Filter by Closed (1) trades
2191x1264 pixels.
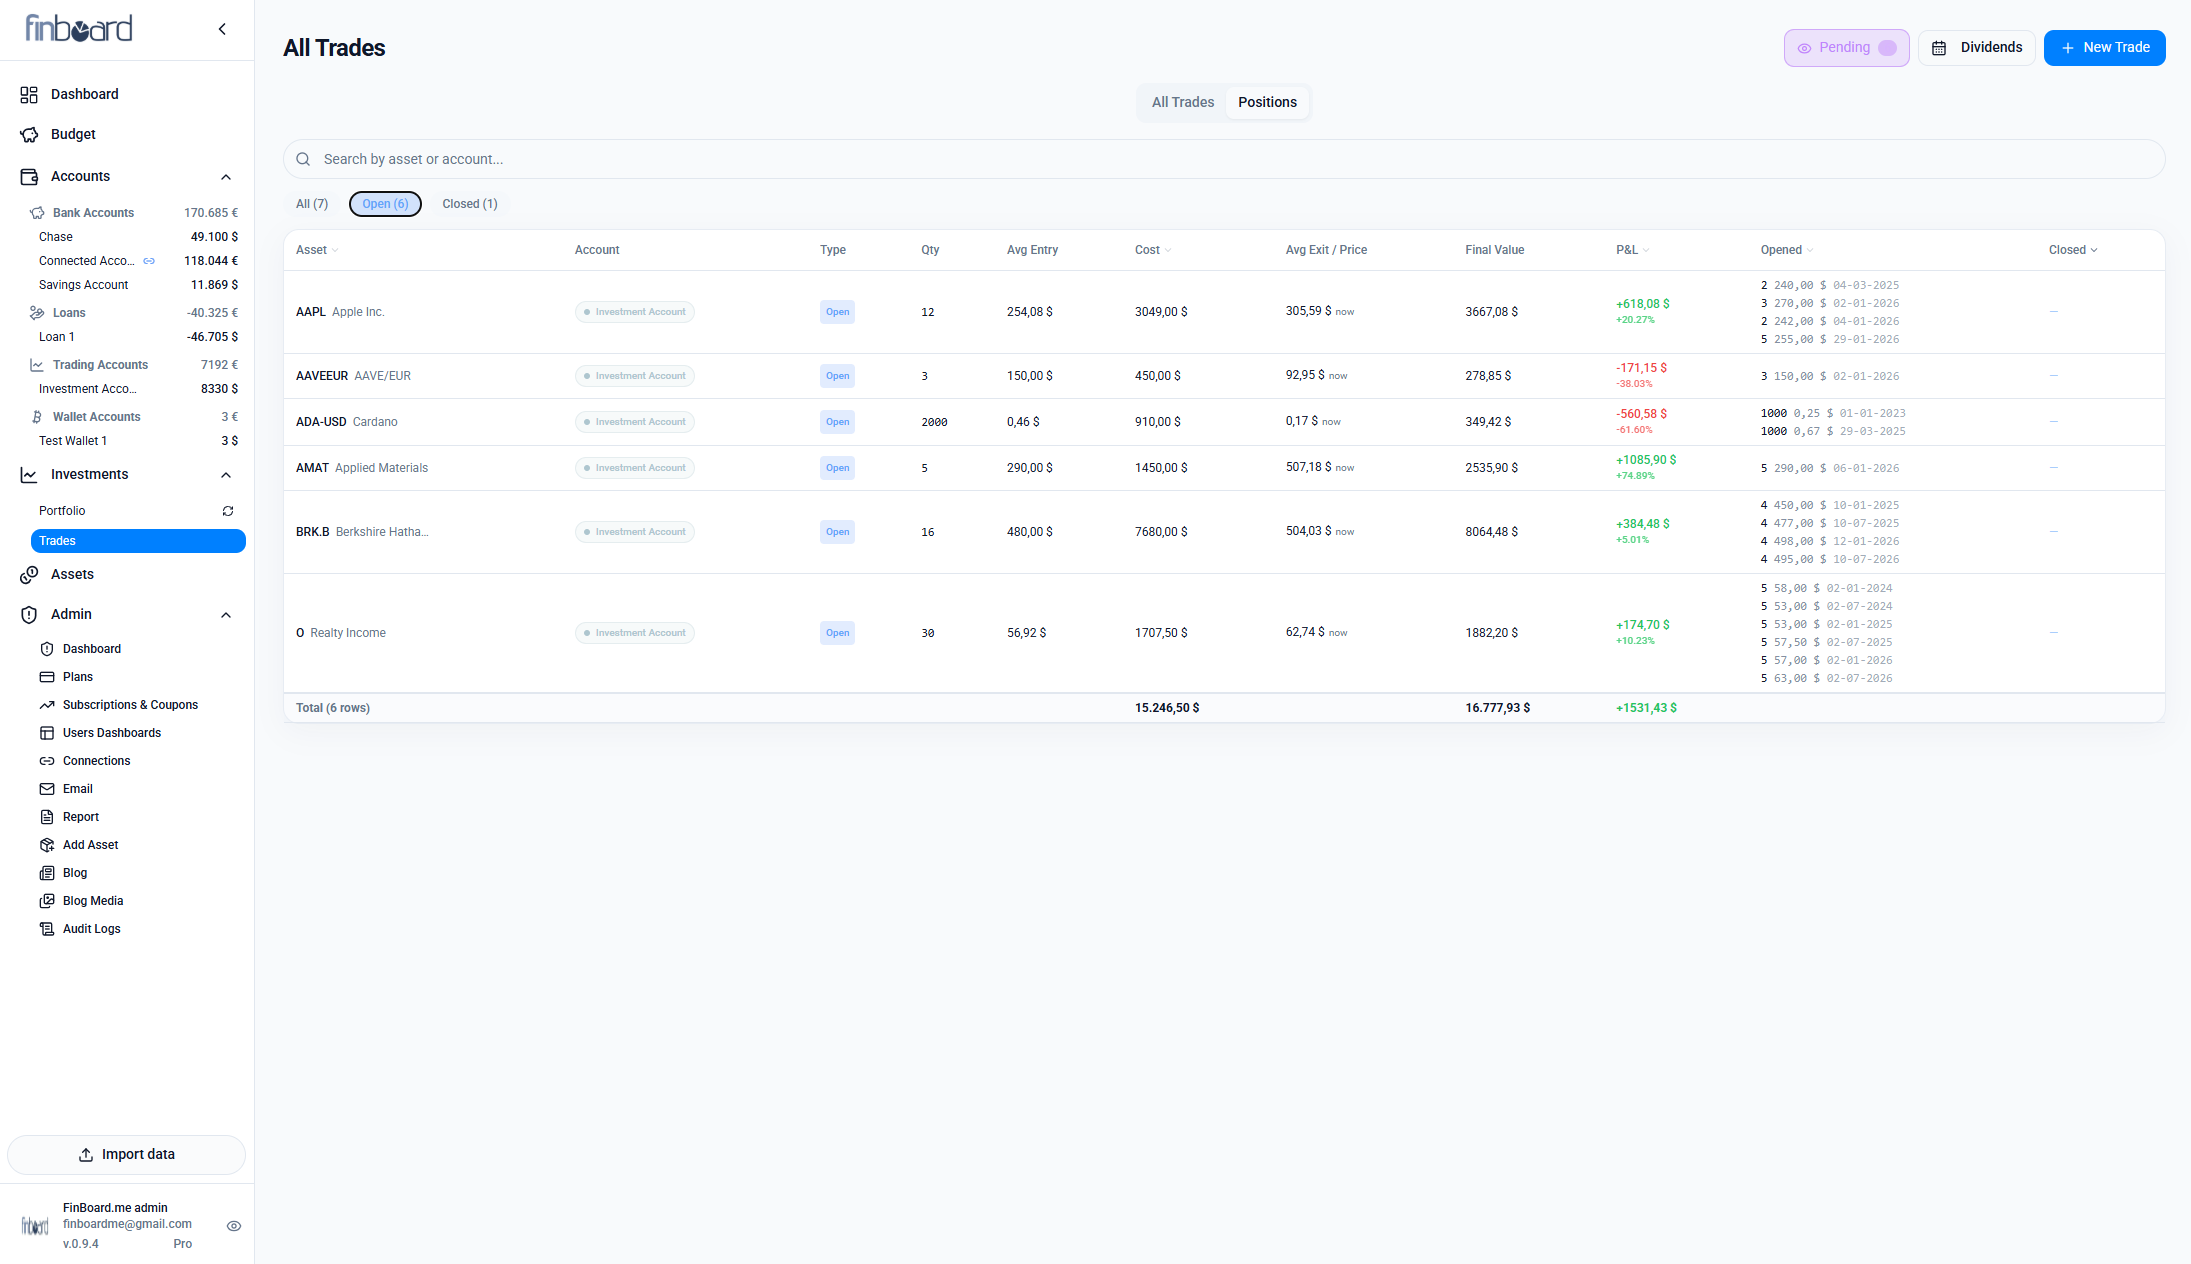(470, 204)
